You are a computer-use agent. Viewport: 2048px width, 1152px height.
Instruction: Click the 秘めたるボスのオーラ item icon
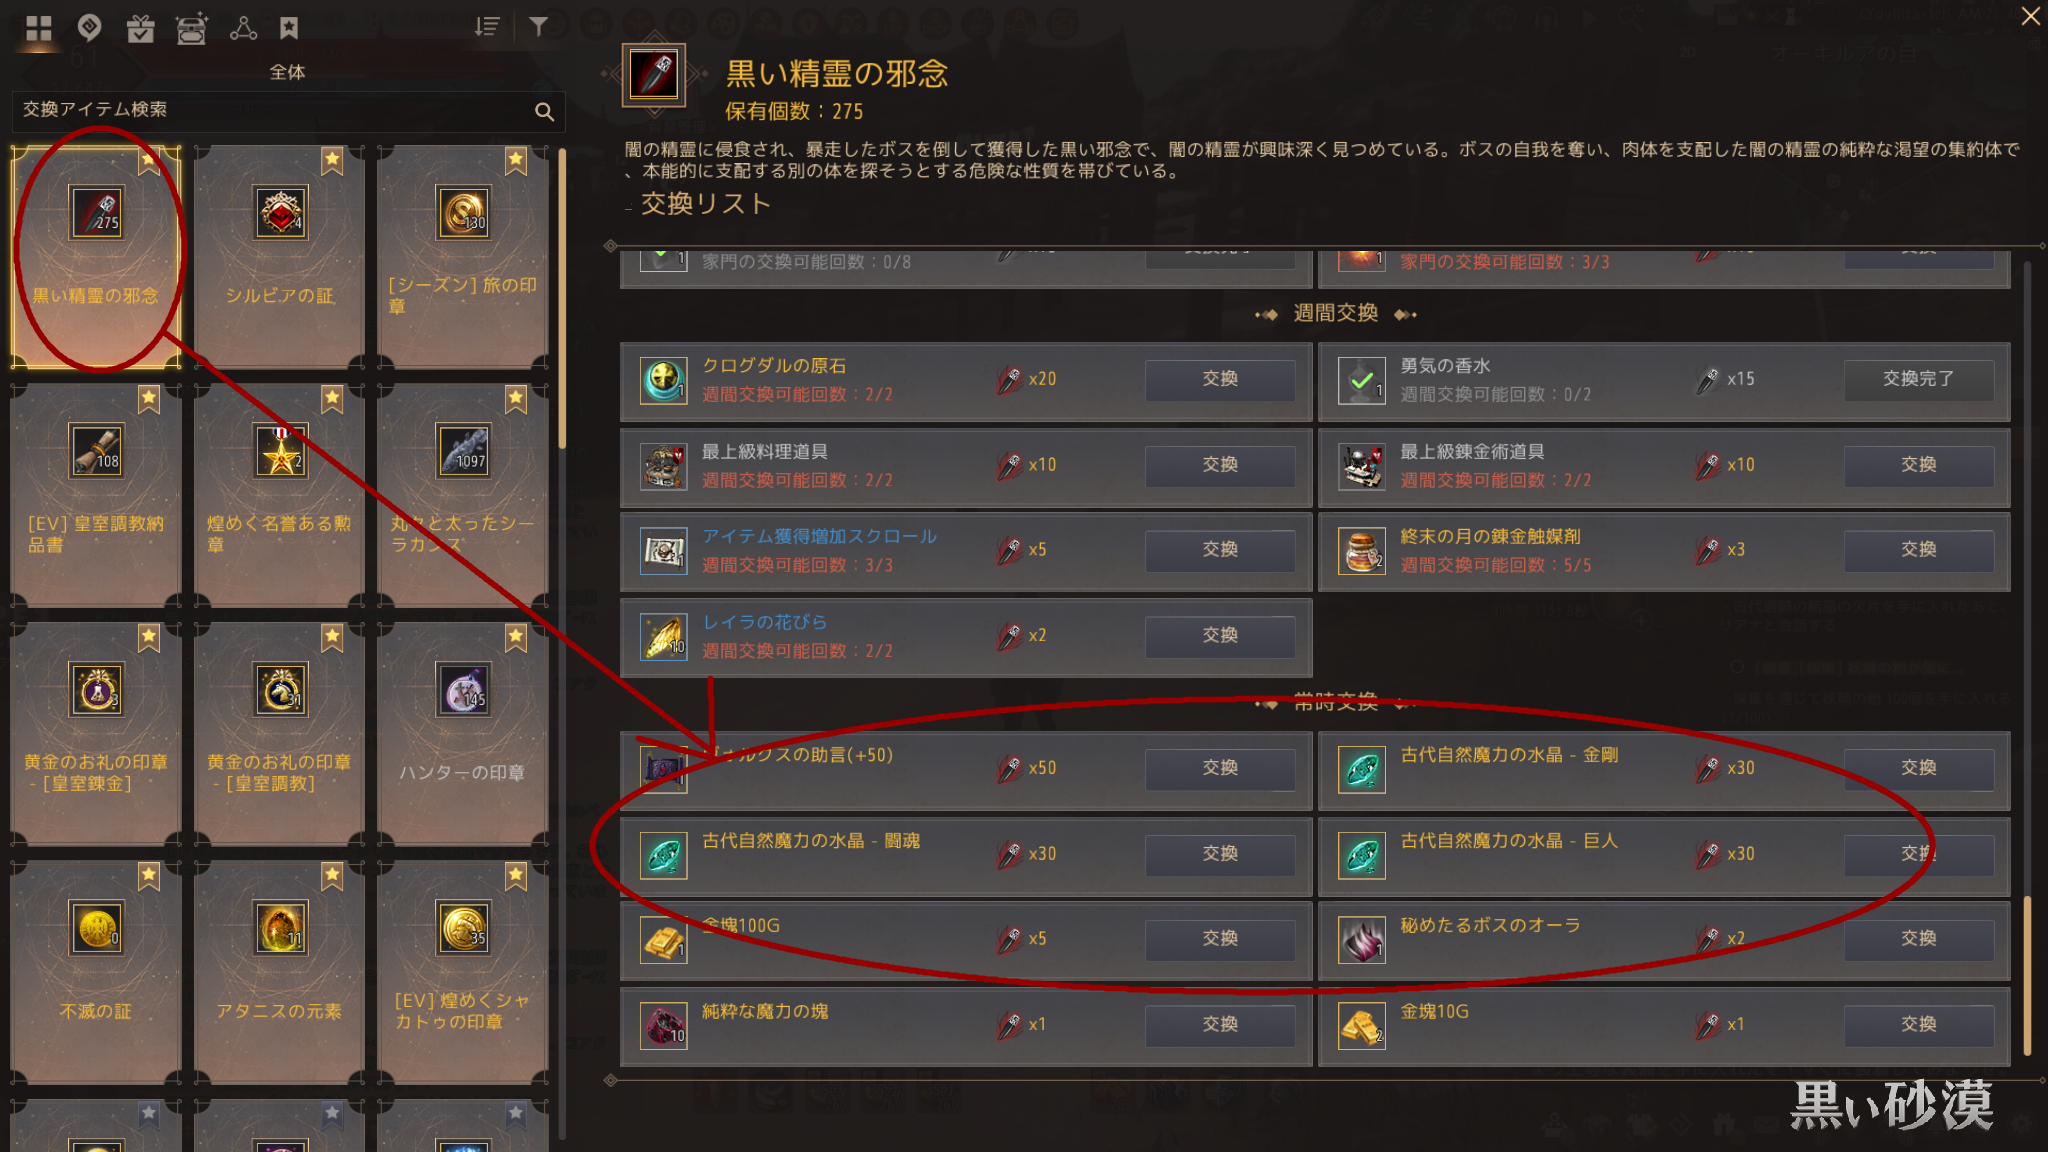tap(1362, 940)
